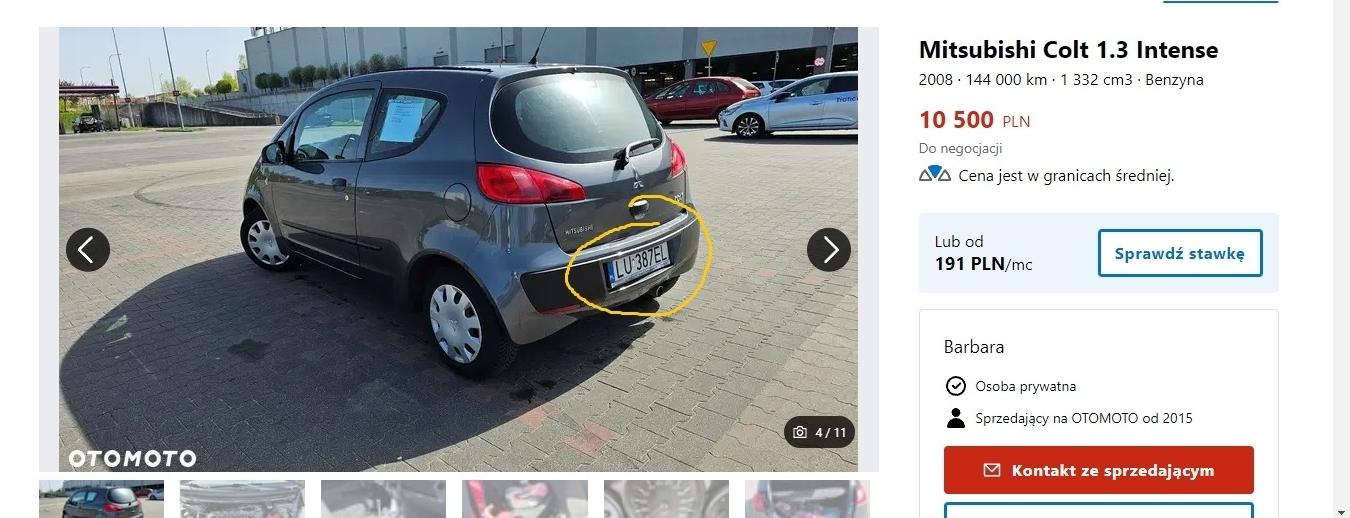Image resolution: width=1350 pixels, height=518 pixels.
Task: Click the envelope icon on contact button
Action: point(992,470)
